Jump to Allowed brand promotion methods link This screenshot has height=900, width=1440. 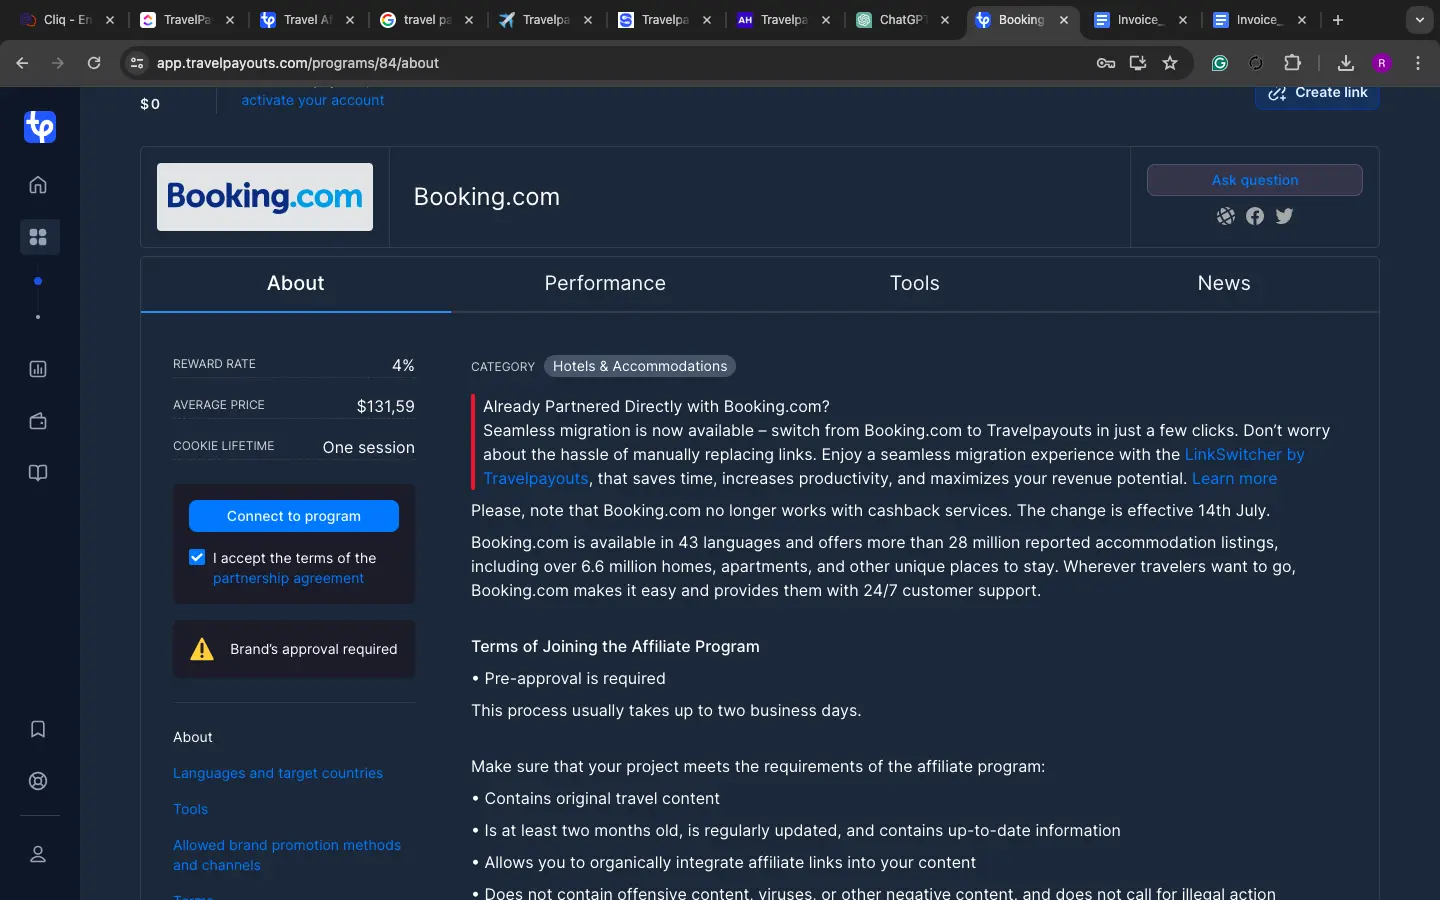287,855
